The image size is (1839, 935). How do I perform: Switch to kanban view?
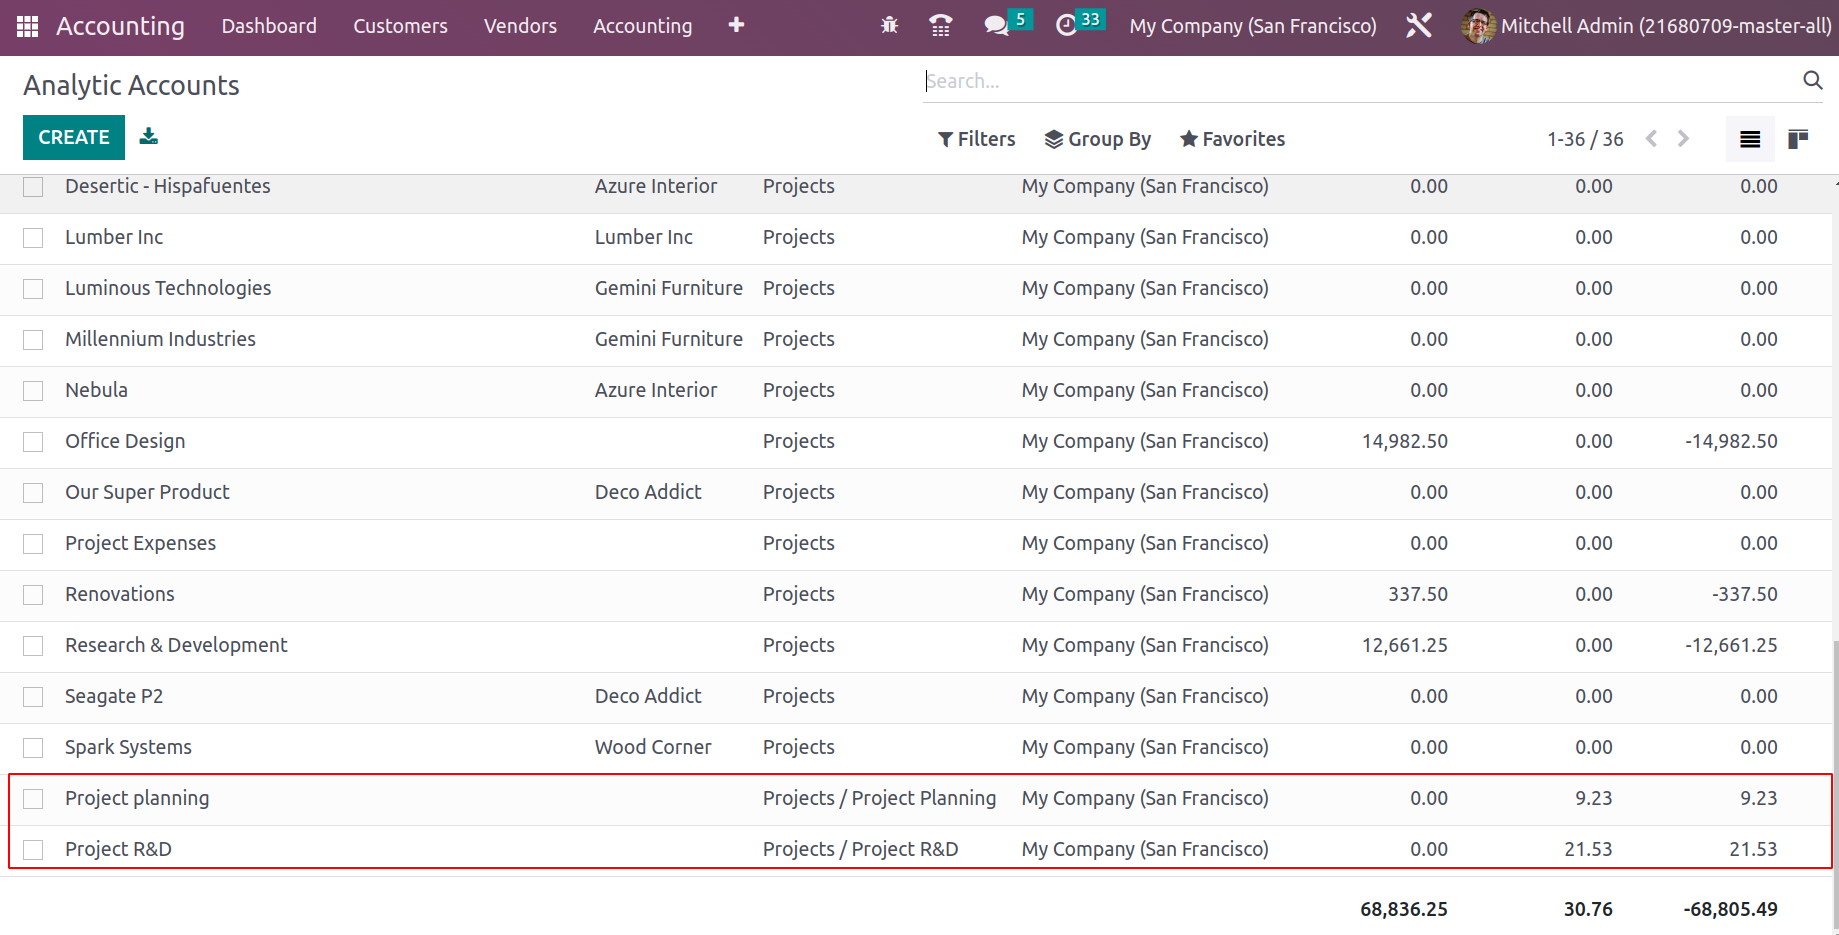click(x=1798, y=139)
